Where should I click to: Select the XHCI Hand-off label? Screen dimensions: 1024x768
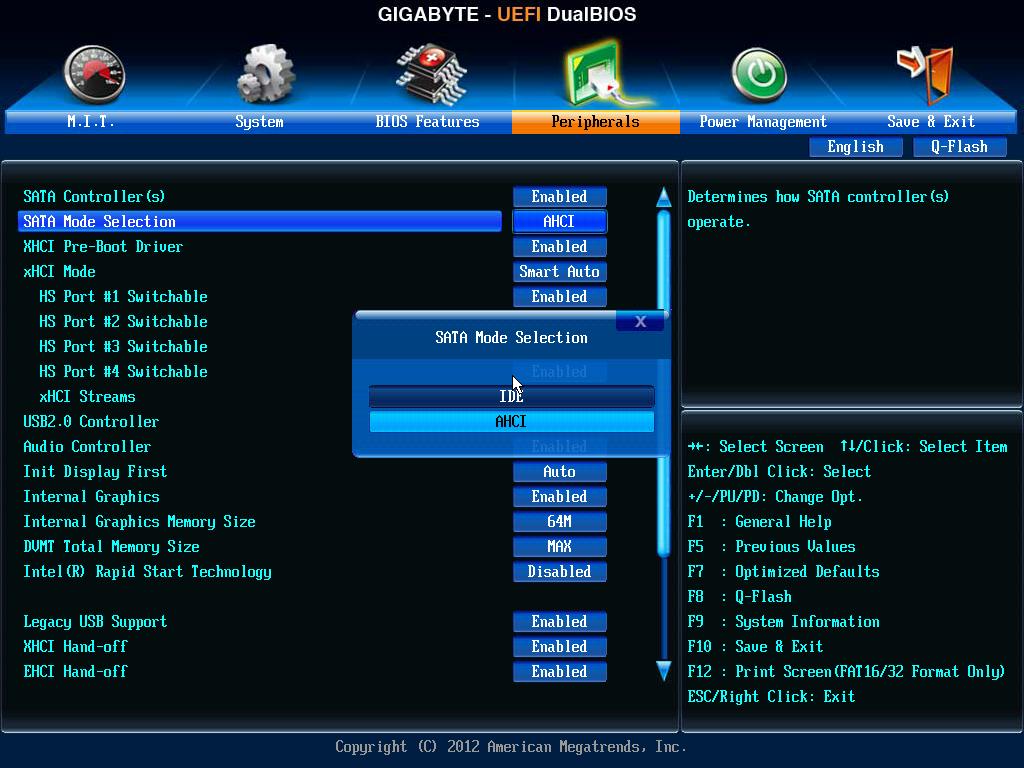pos(75,647)
